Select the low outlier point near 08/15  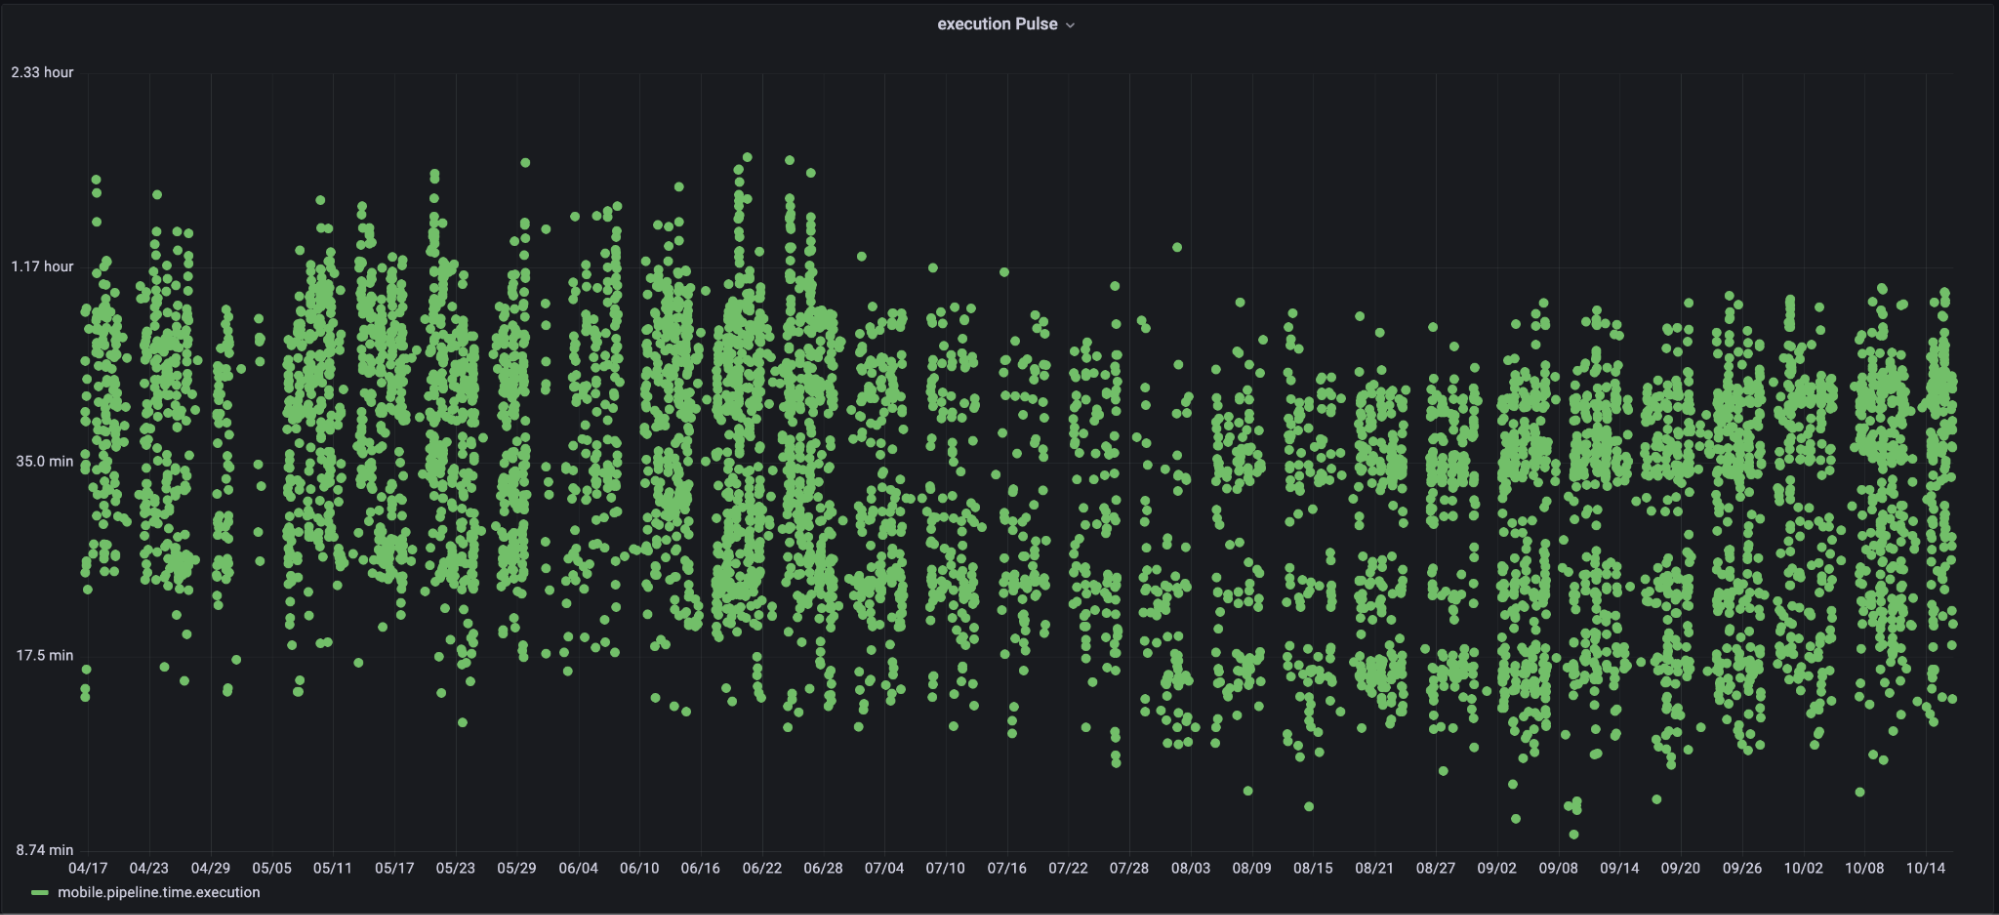(x=1309, y=806)
